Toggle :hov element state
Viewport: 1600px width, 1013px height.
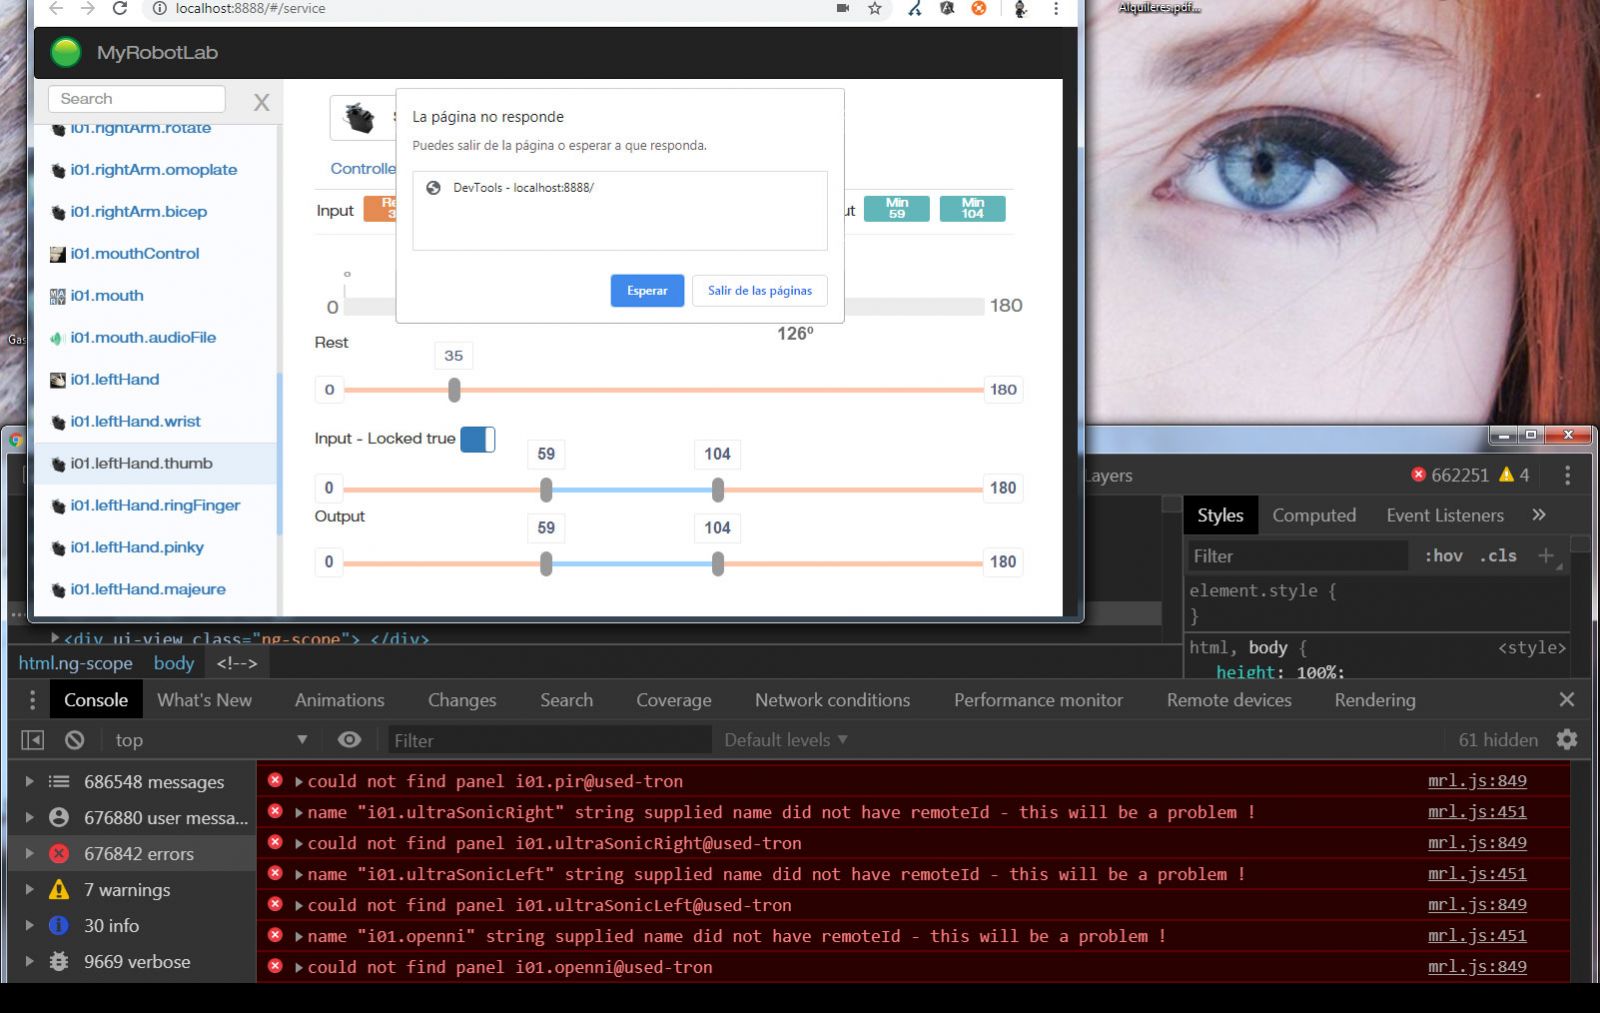[x=1444, y=556]
